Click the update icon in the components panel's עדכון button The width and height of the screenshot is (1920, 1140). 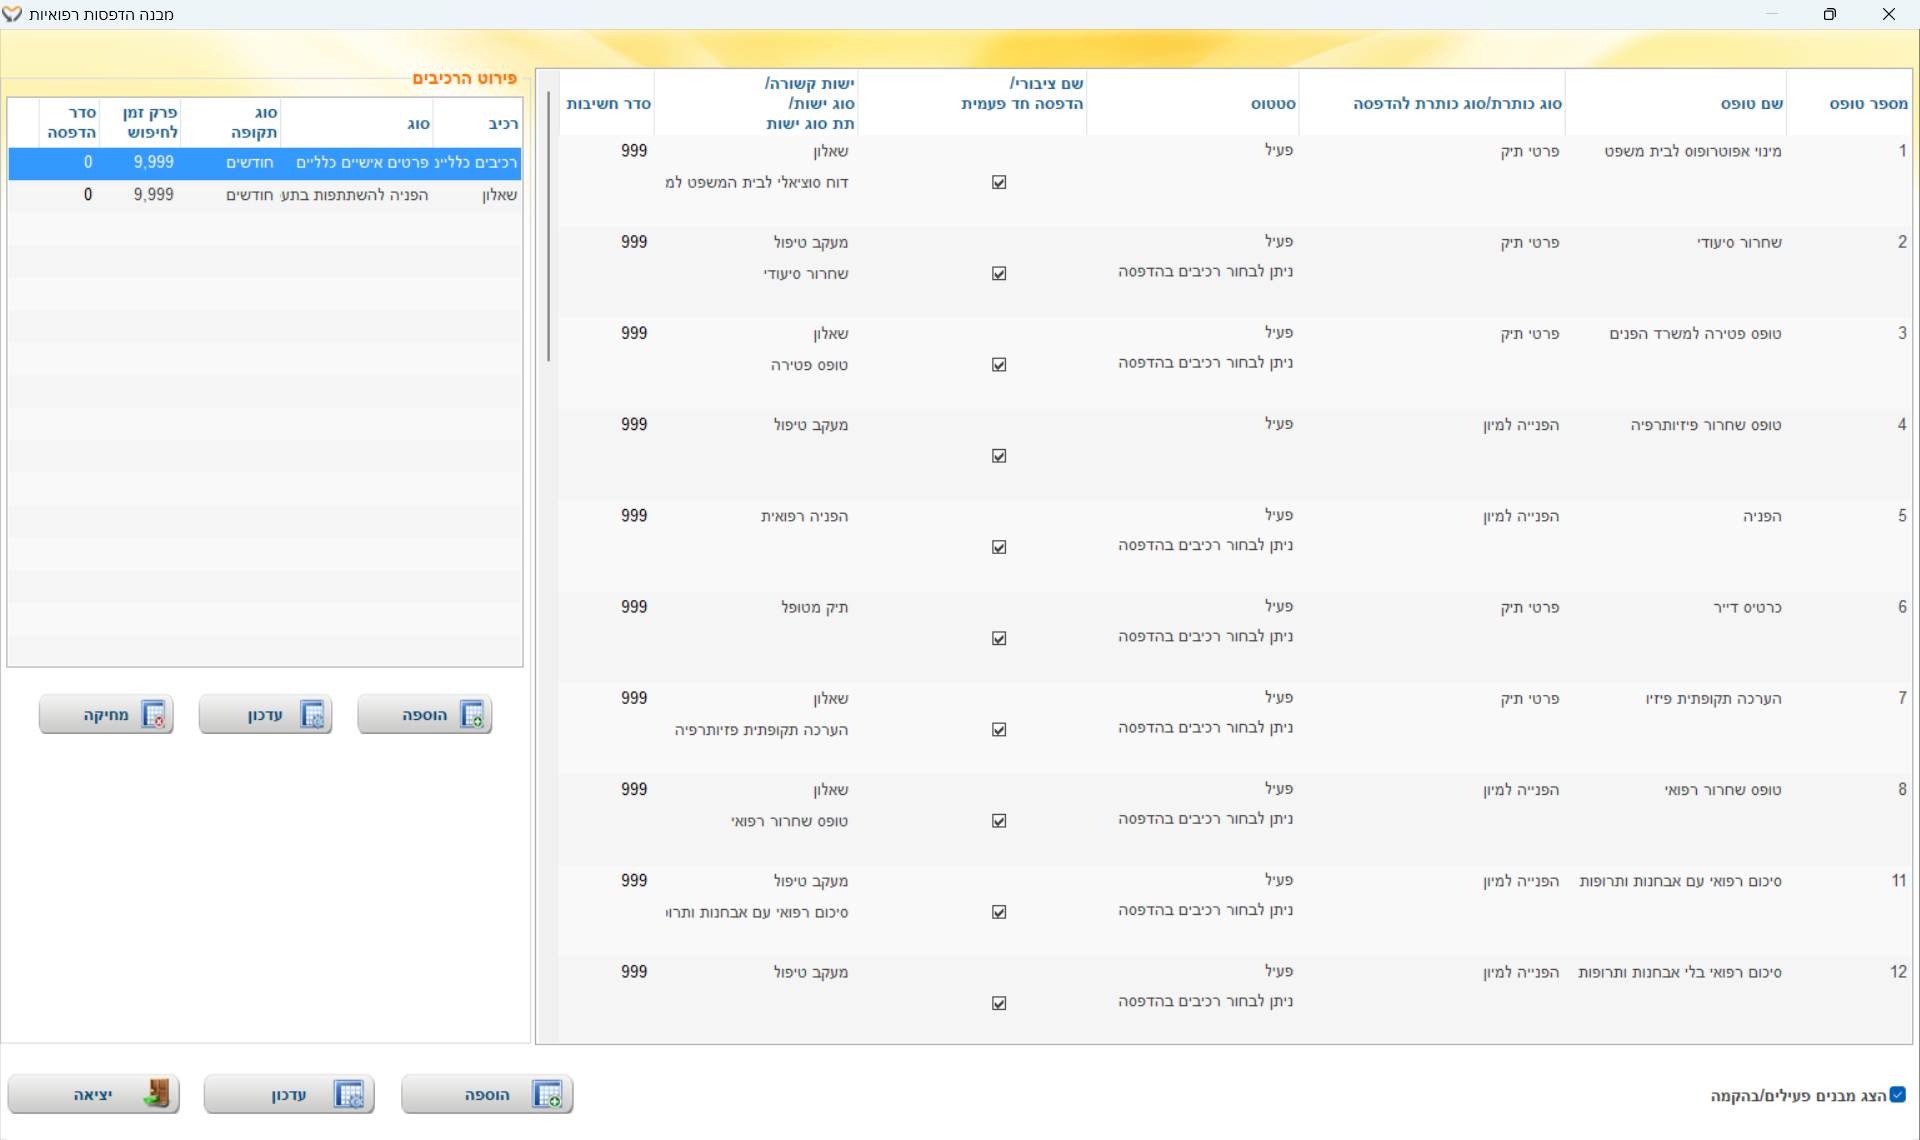[x=313, y=715]
